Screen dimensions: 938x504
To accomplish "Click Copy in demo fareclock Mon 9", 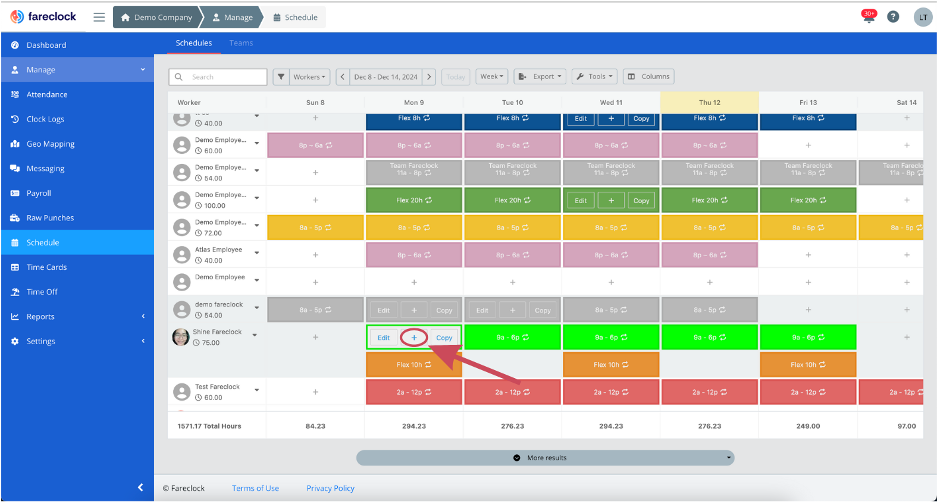I will [x=444, y=310].
